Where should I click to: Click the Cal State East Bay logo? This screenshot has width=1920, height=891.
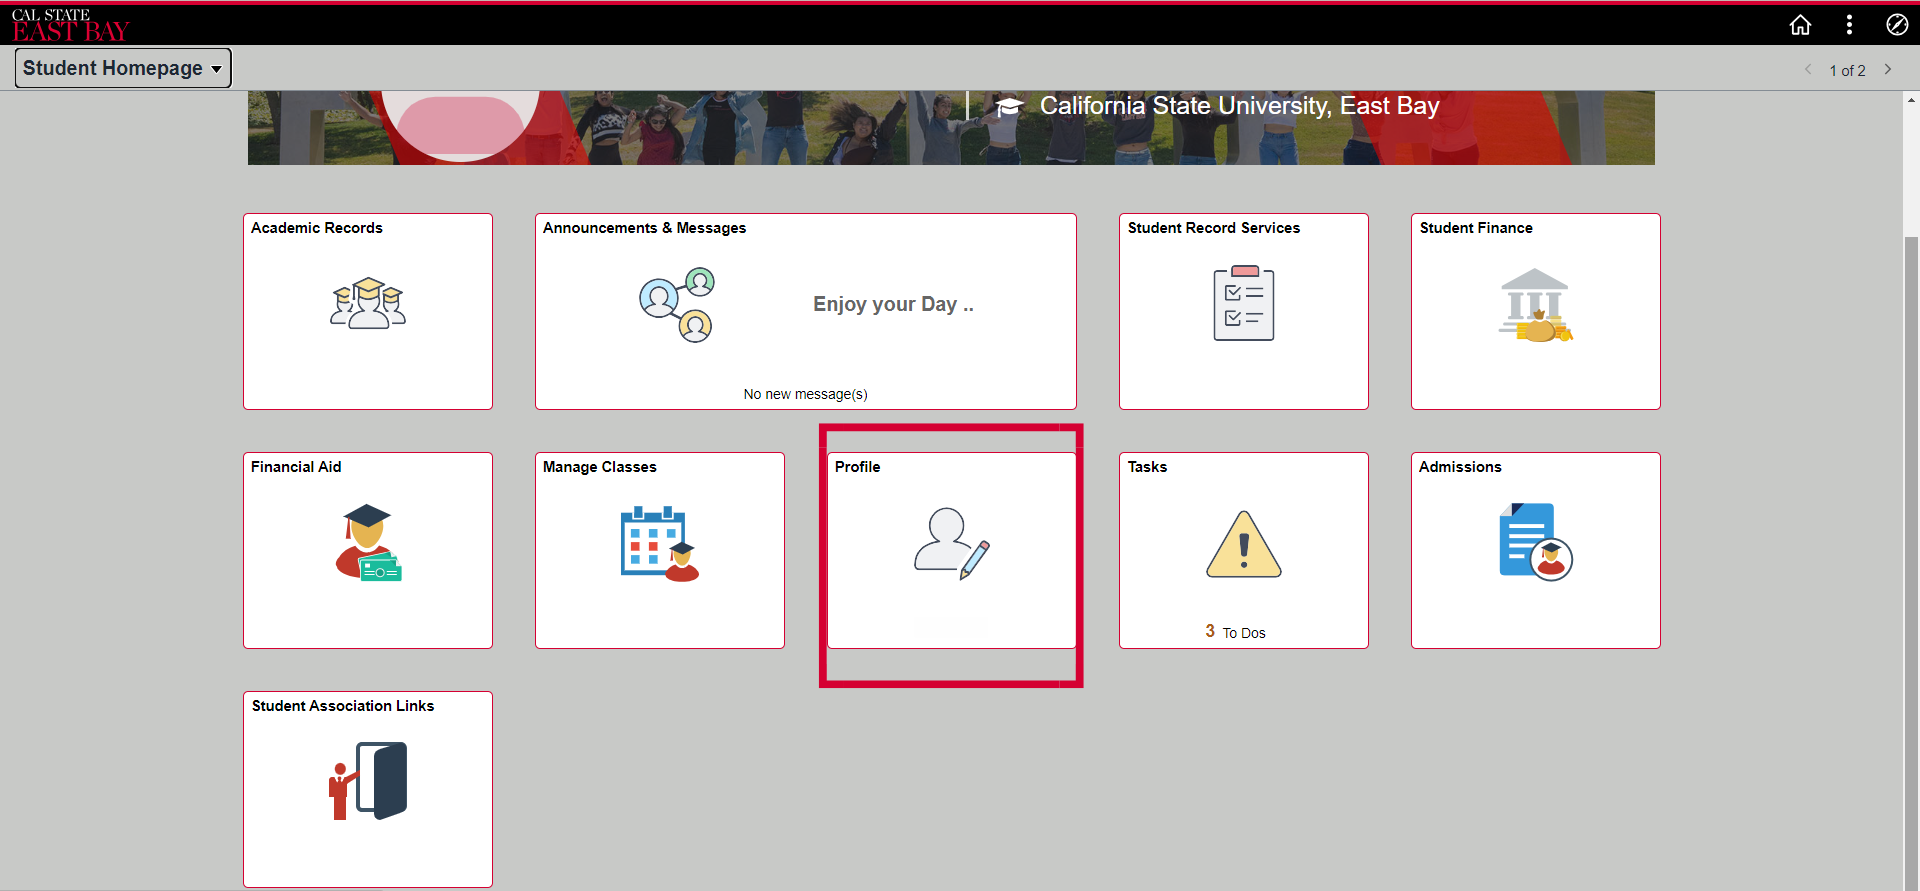click(70, 25)
